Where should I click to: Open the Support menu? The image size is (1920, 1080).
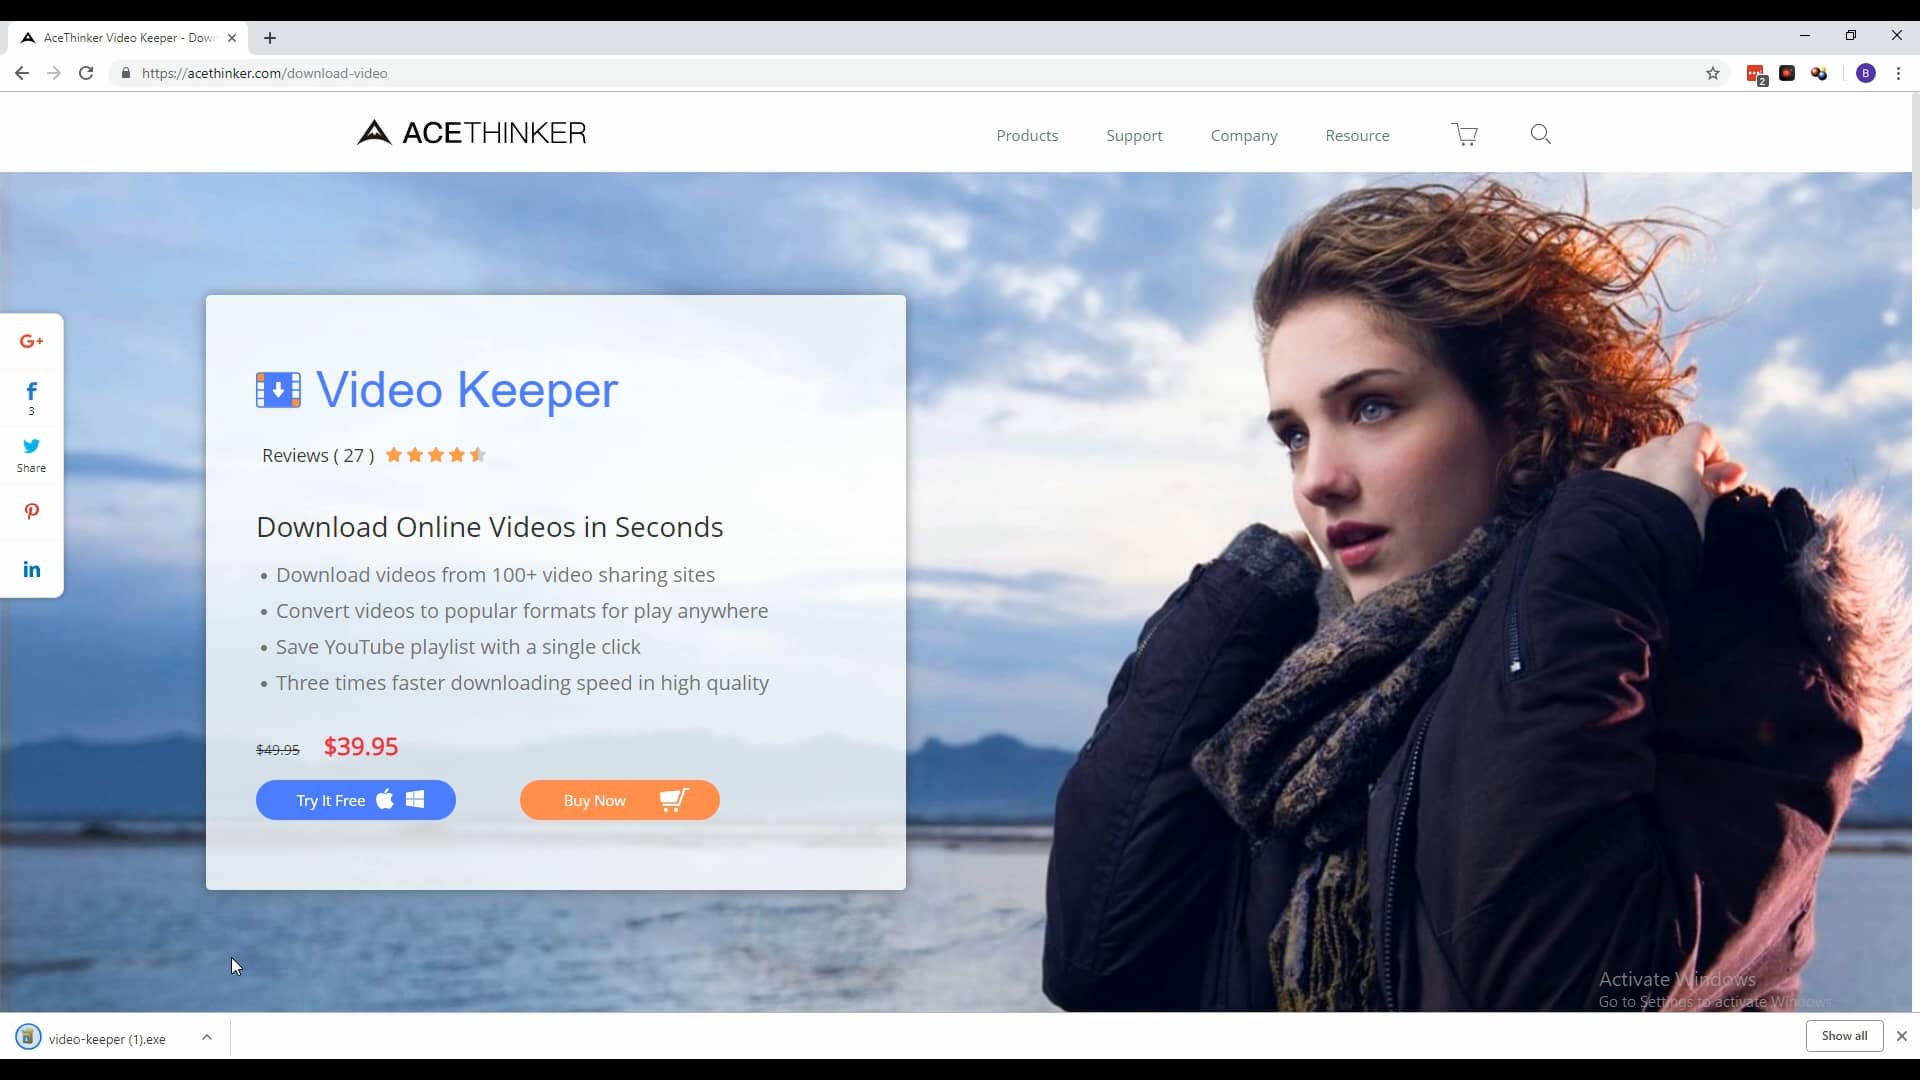point(1134,135)
